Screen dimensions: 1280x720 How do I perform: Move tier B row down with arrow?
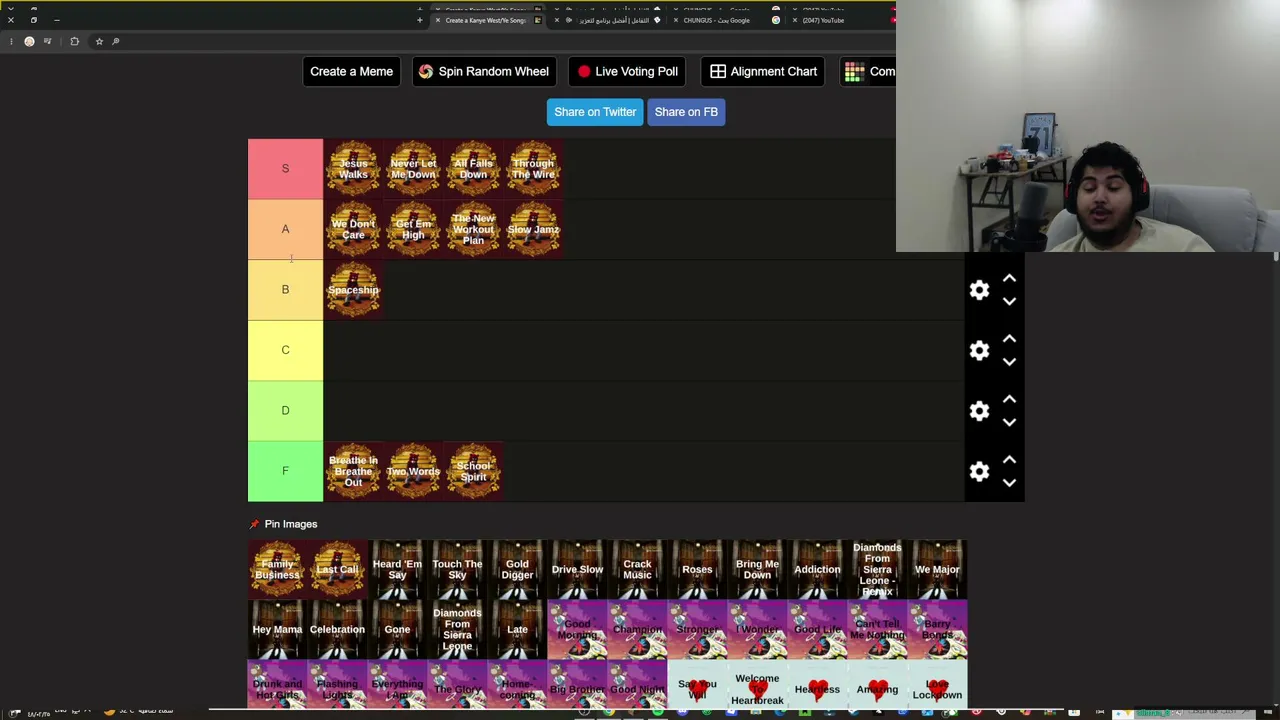click(1009, 301)
